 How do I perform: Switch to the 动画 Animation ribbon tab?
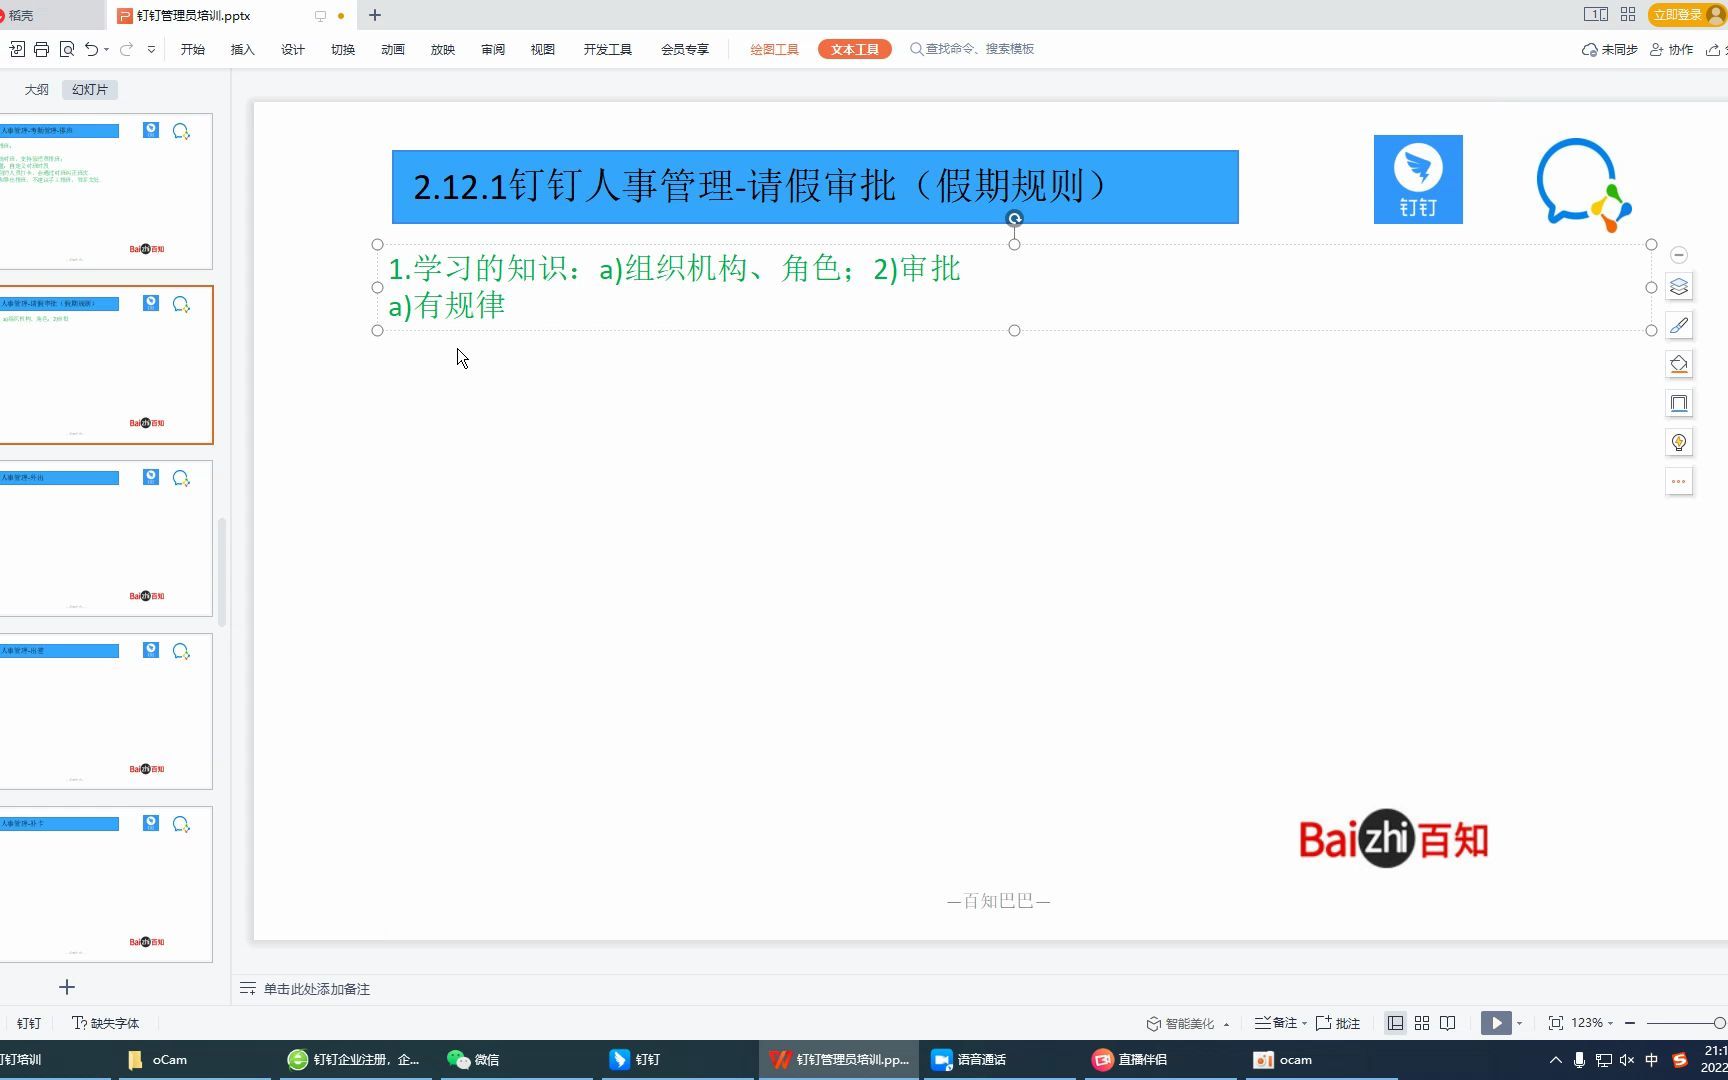pos(392,48)
